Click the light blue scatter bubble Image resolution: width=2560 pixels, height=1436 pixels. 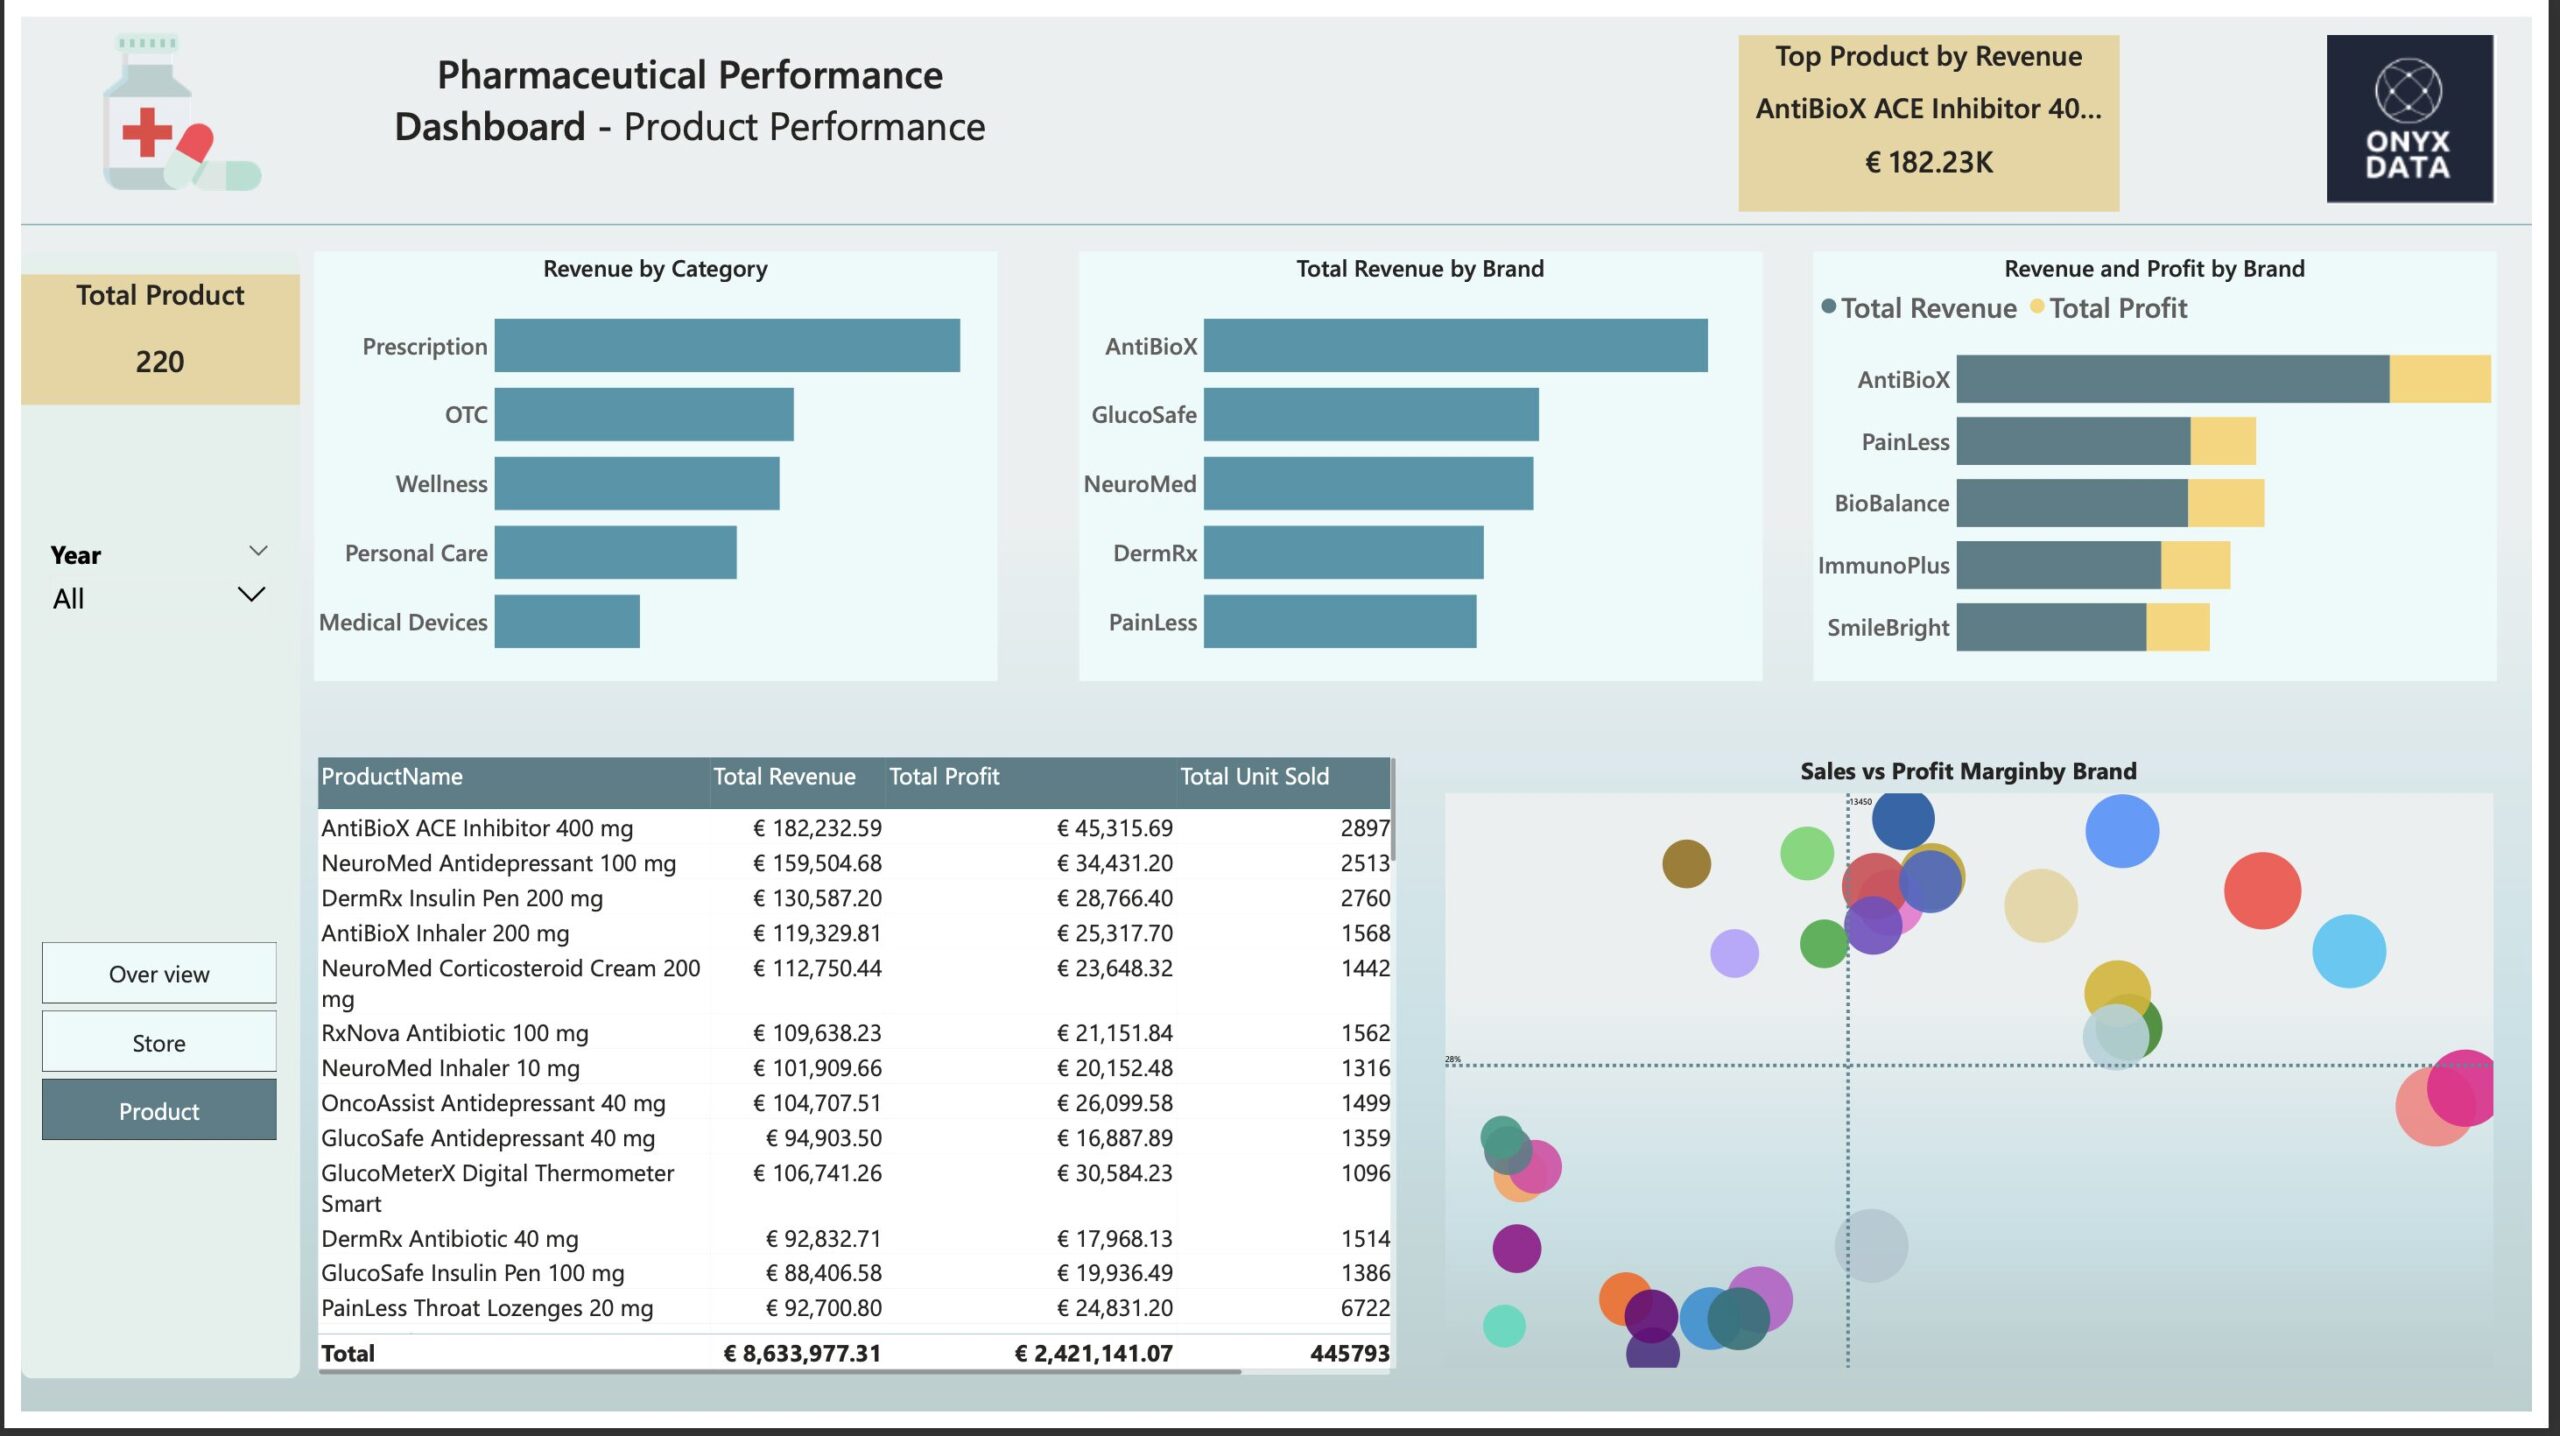[x=2348, y=951]
